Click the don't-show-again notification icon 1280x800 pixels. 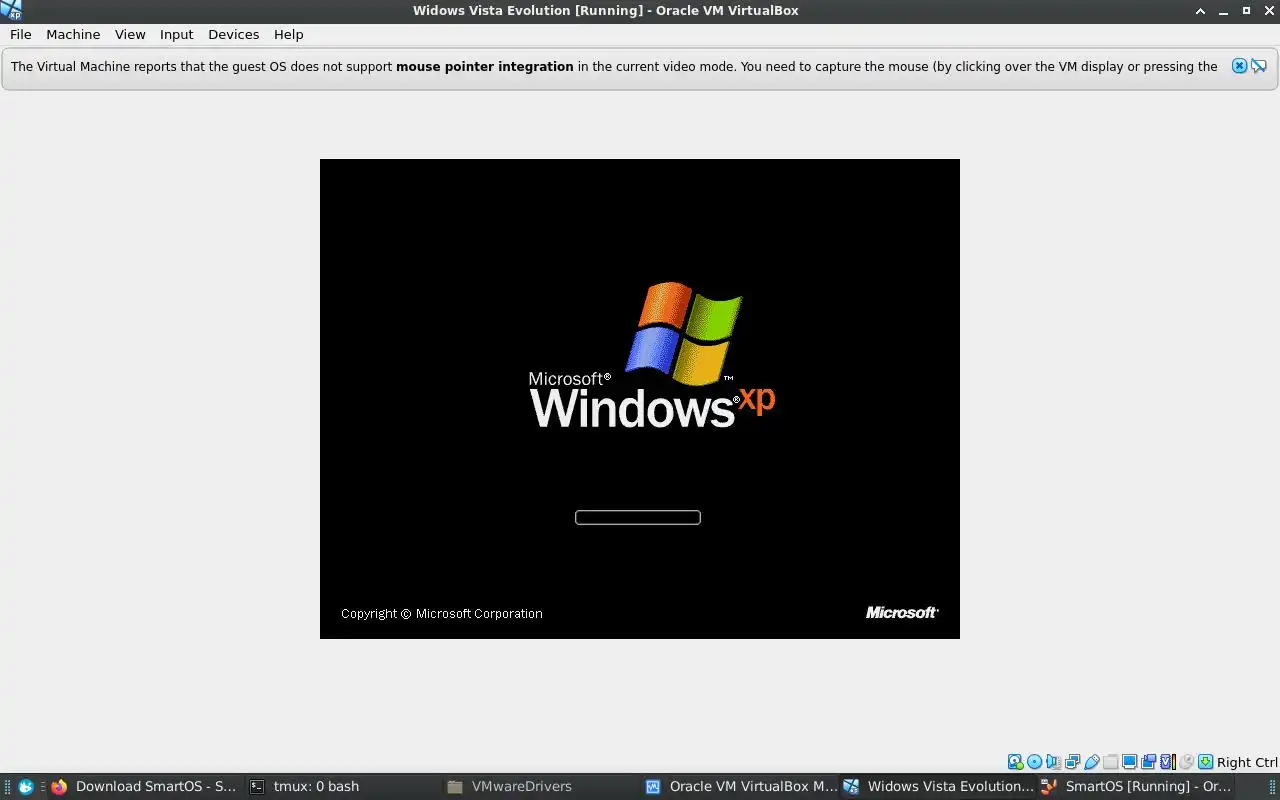pyautogui.click(x=1259, y=66)
